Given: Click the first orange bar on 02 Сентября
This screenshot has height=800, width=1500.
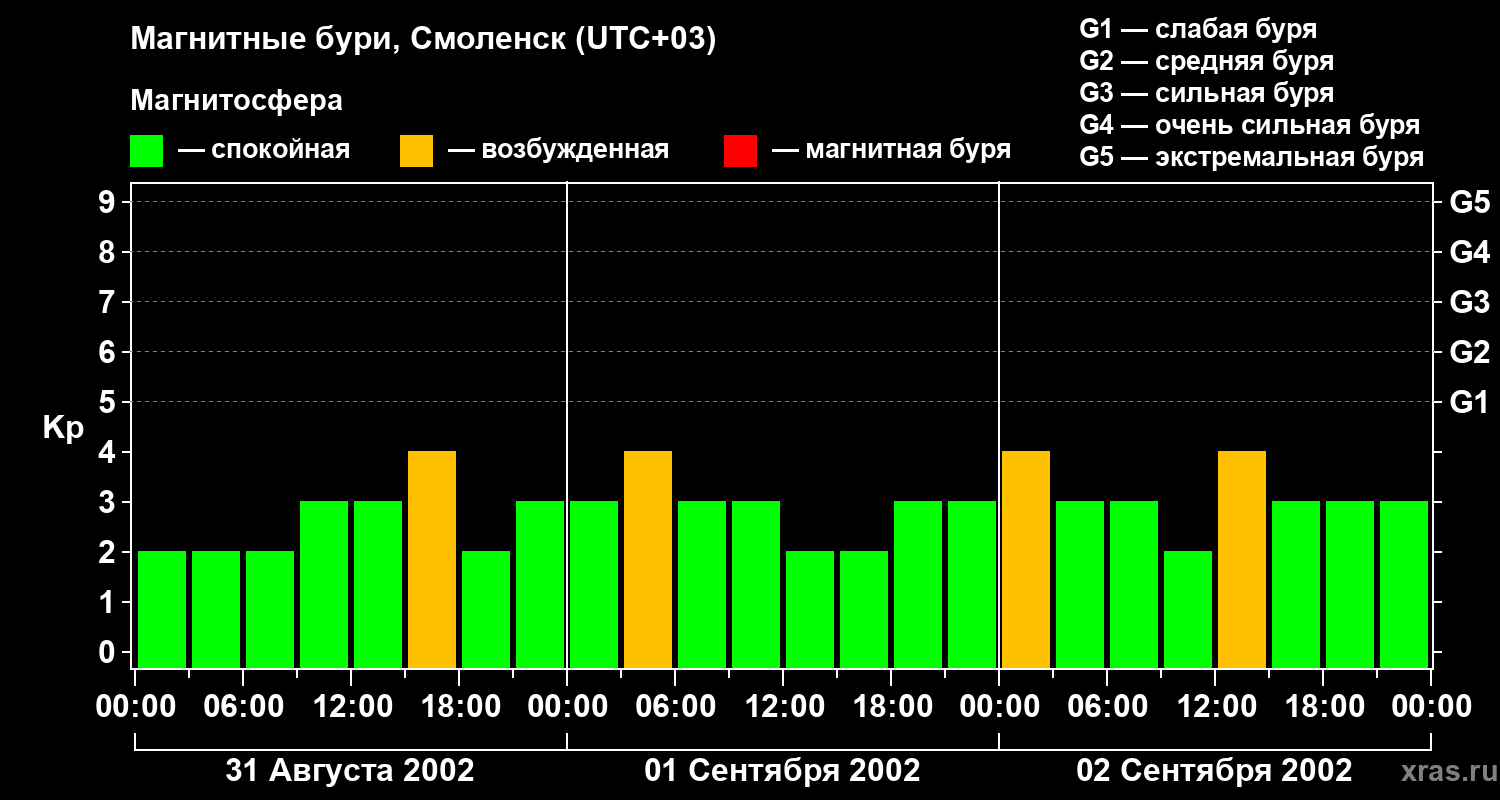Looking at the screenshot, I should [x=1026, y=559].
